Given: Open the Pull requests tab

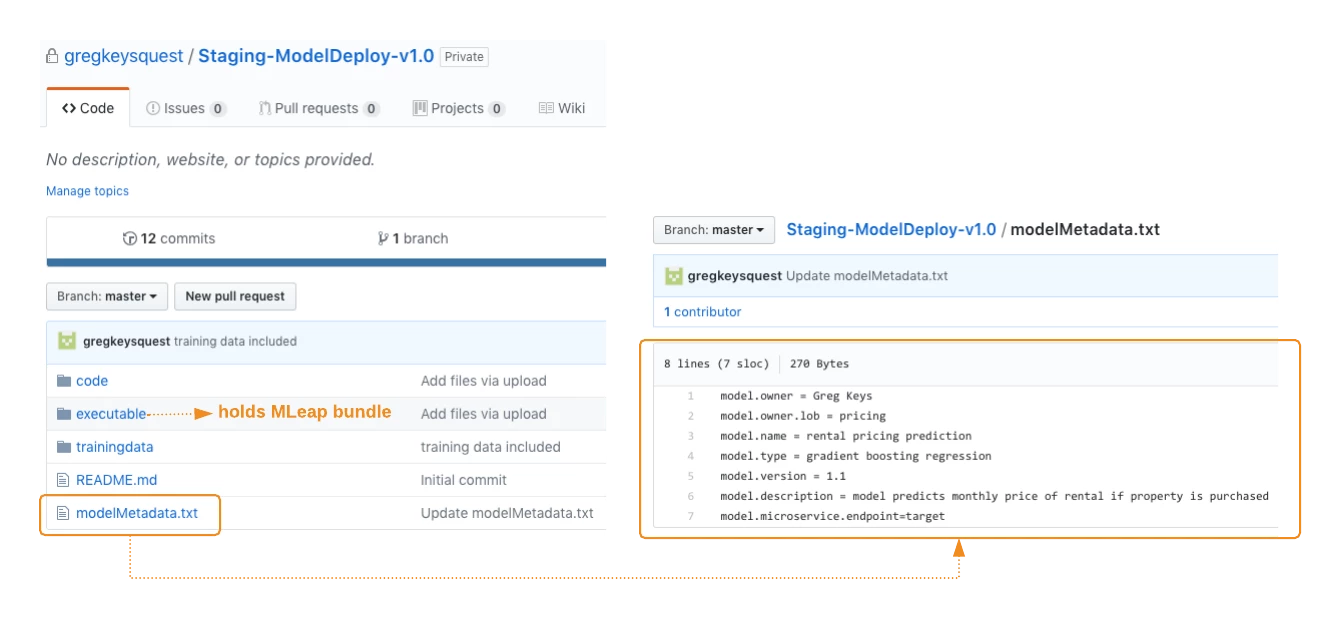Looking at the screenshot, I should point(319,108).
